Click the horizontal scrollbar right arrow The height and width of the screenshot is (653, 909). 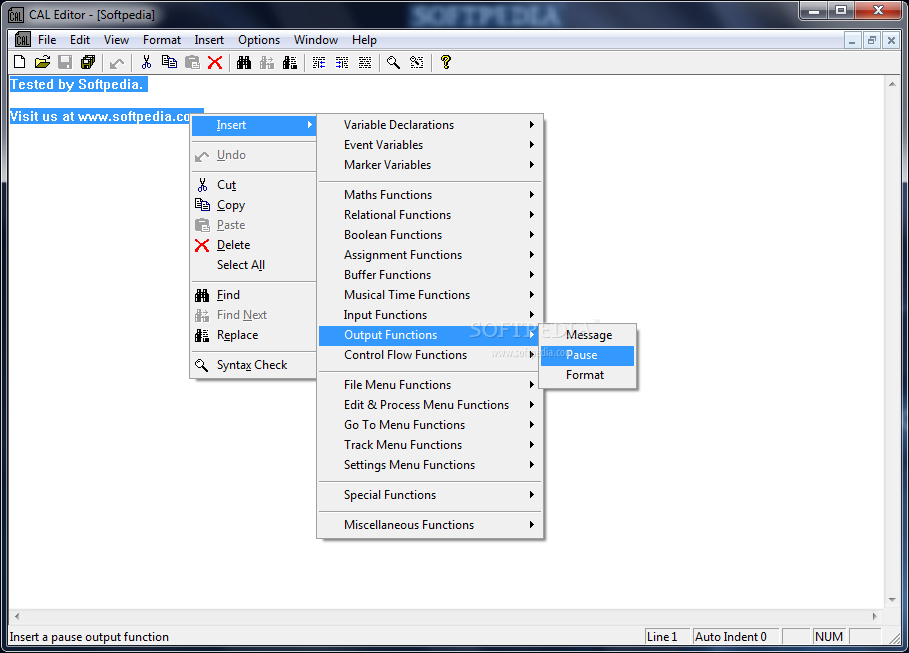pos(875,616)
